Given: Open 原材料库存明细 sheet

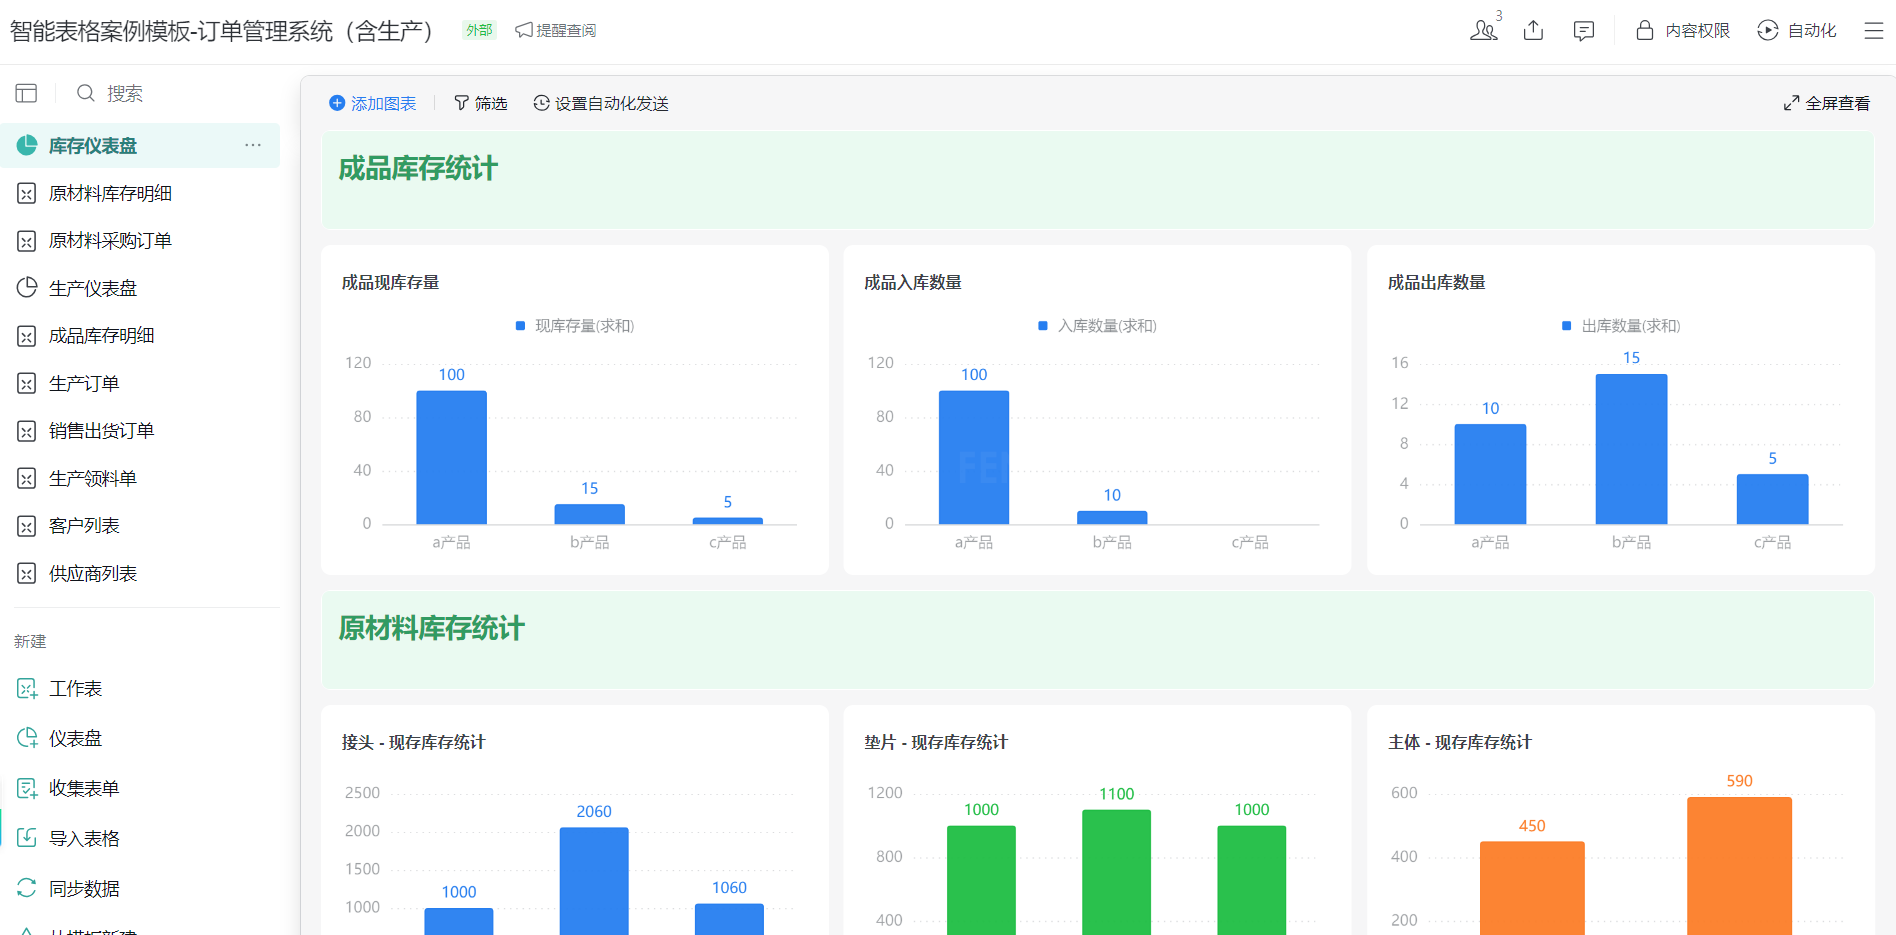Looking at the screenshot, I should tap(140, 193).
